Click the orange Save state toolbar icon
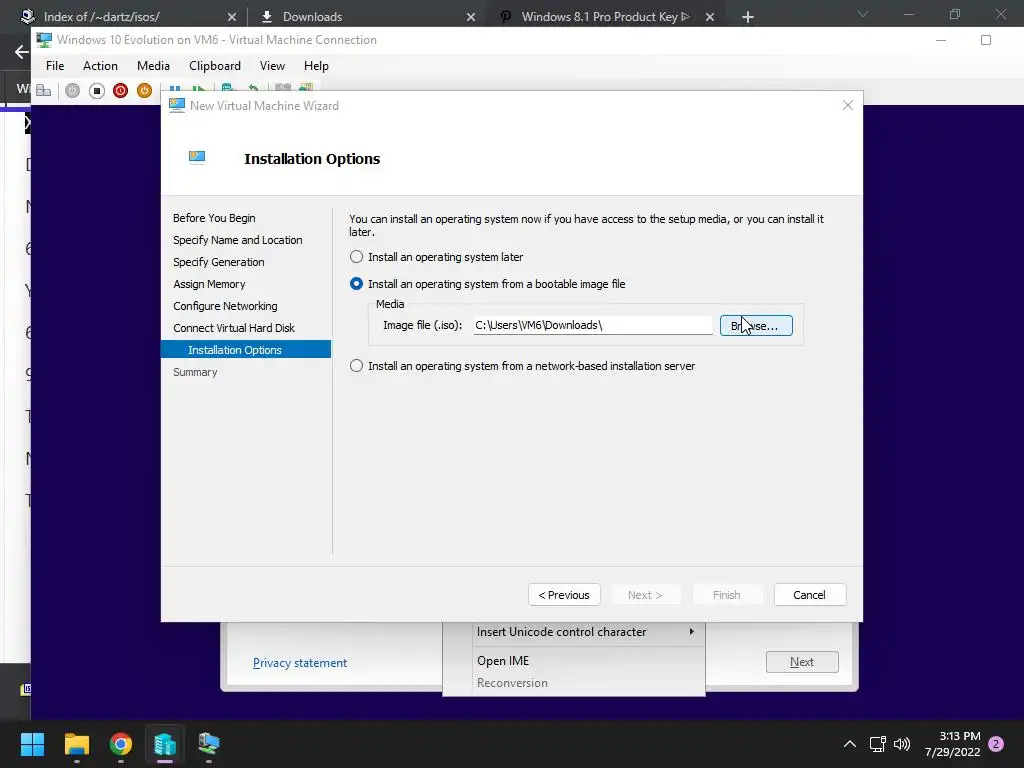 pos(144,91)
